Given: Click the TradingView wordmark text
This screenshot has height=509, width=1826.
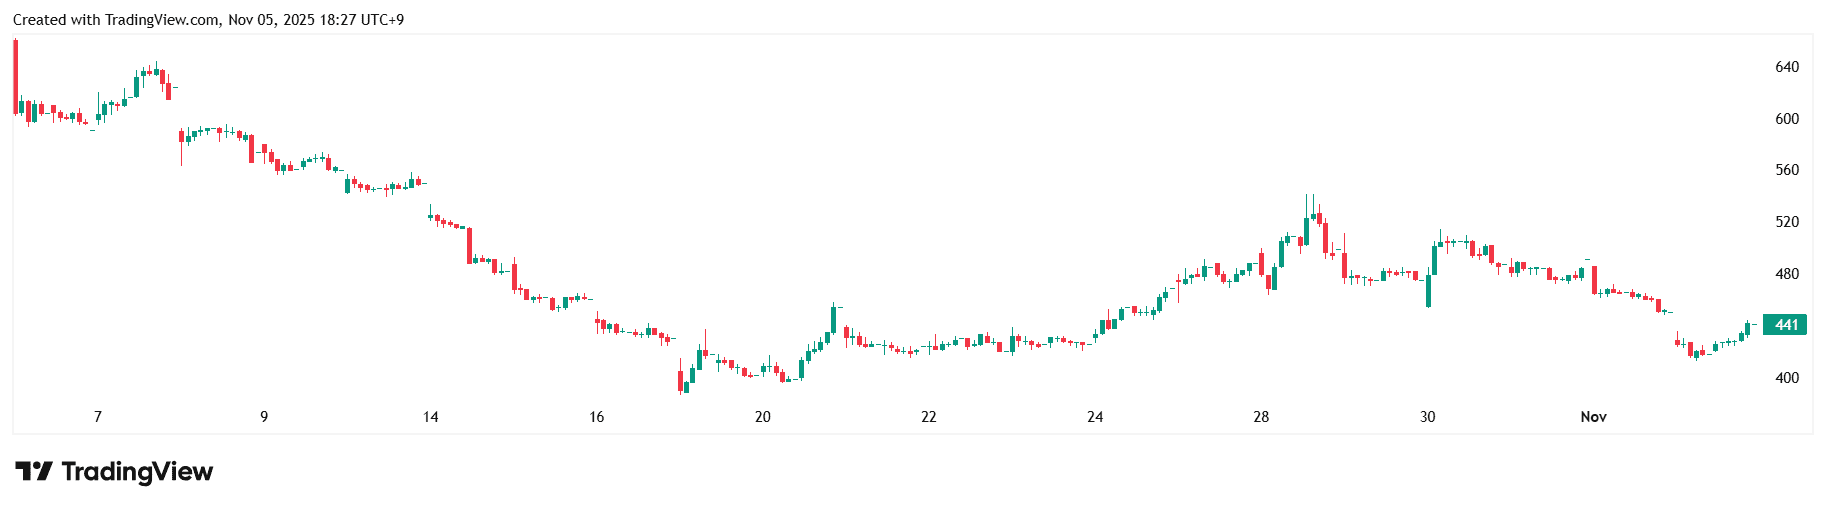Looking at the screenshot, I should [137, 472].
